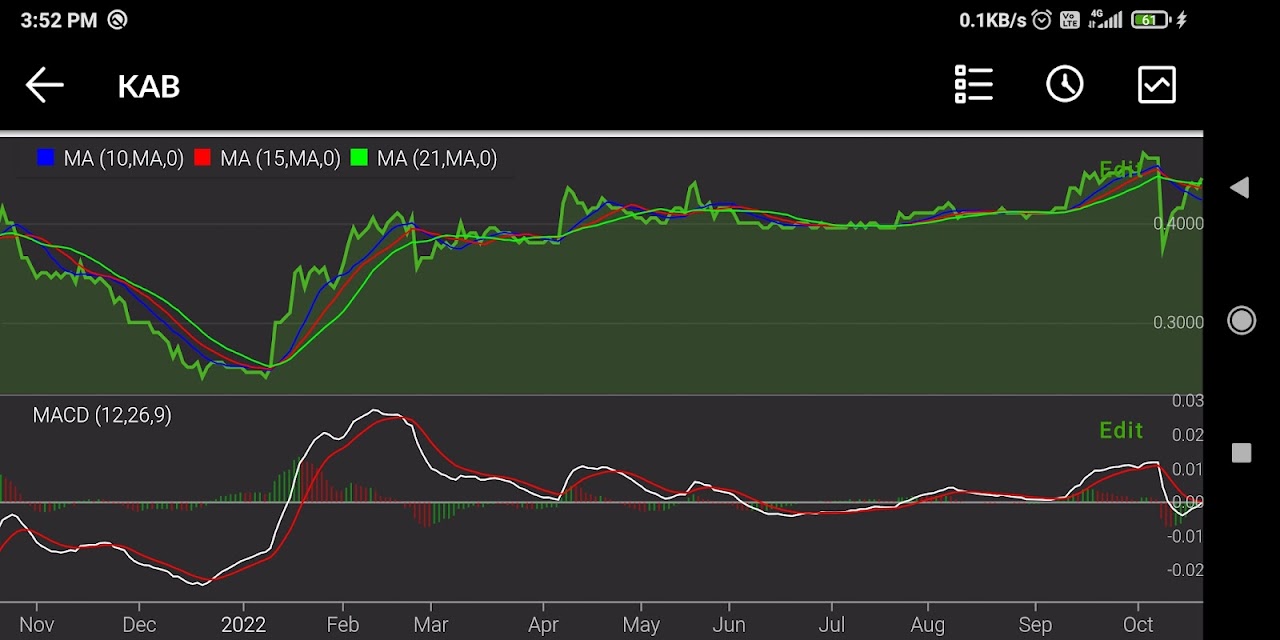Select the blue MA (10,MA,0) swatch
The image size is (1280, 640).
click(x=45, y=158)
